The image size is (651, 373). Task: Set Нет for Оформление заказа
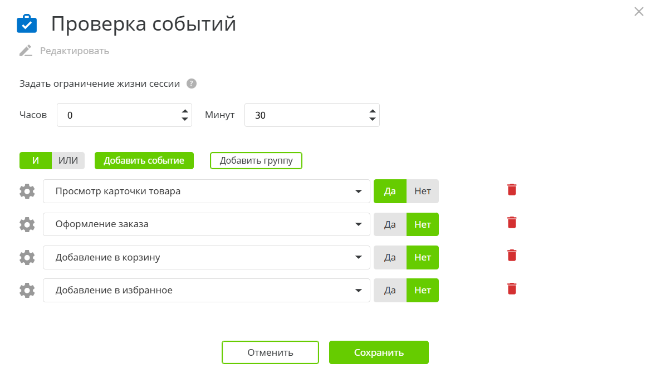tap(423, 224)
